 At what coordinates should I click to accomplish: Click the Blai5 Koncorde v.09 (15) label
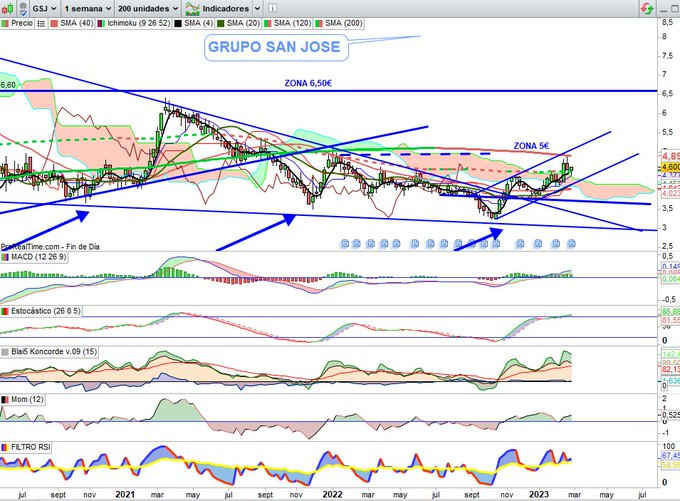pyautogui.click(x=54, y=351)
